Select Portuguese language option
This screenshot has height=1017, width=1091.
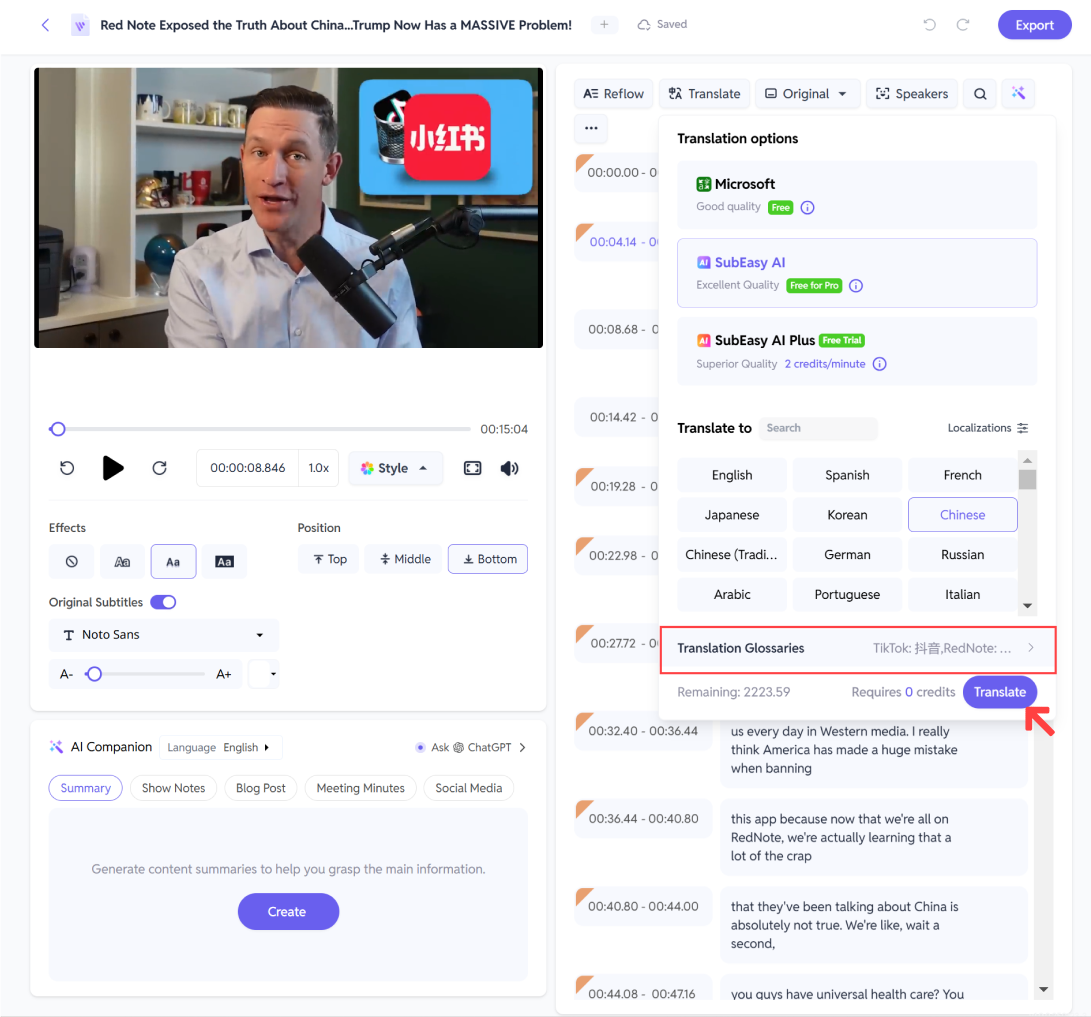[x=847, y=595]
